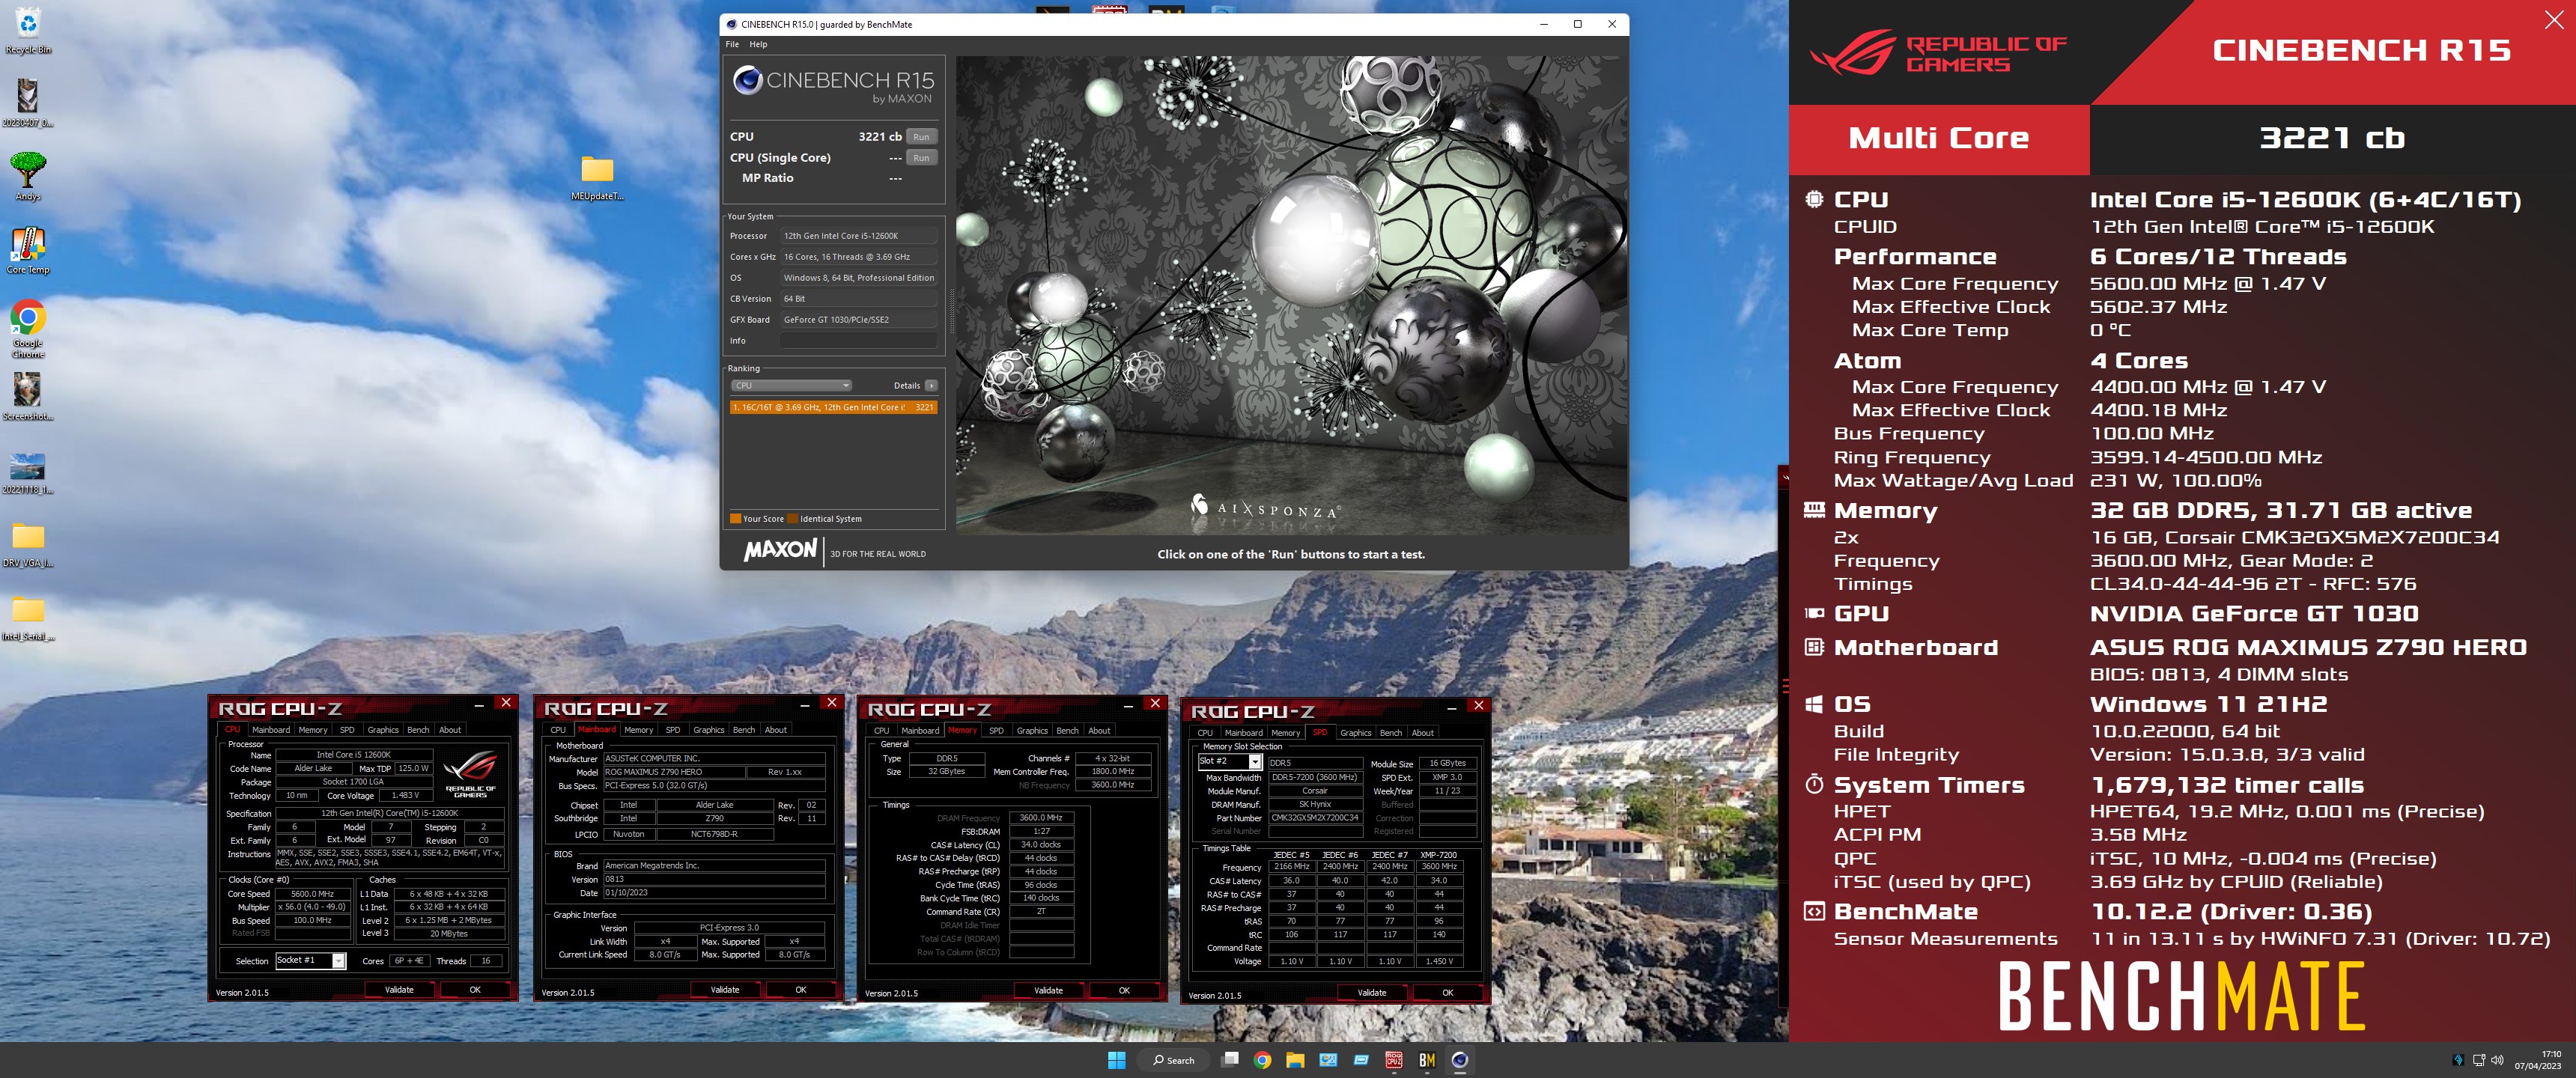
Task: Click OK in the fourth CPU-Z SPD window
Action: click(1448, 993)
